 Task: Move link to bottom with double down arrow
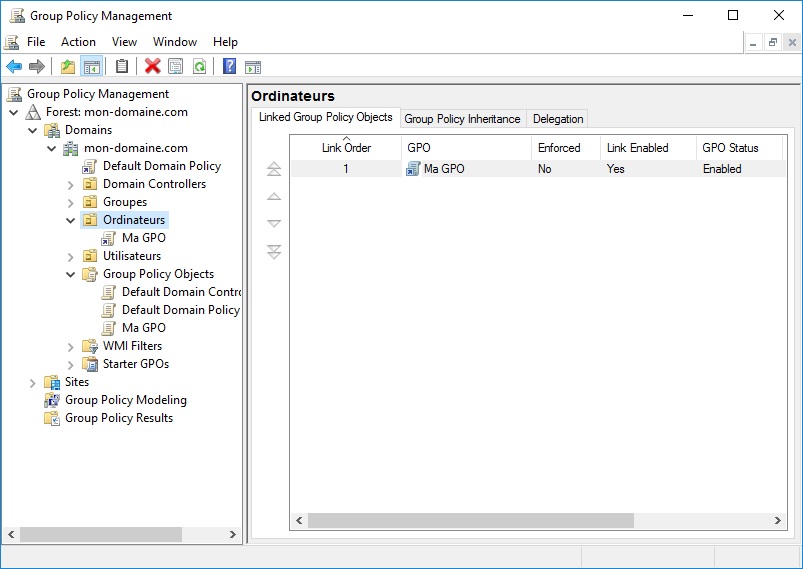274,251
